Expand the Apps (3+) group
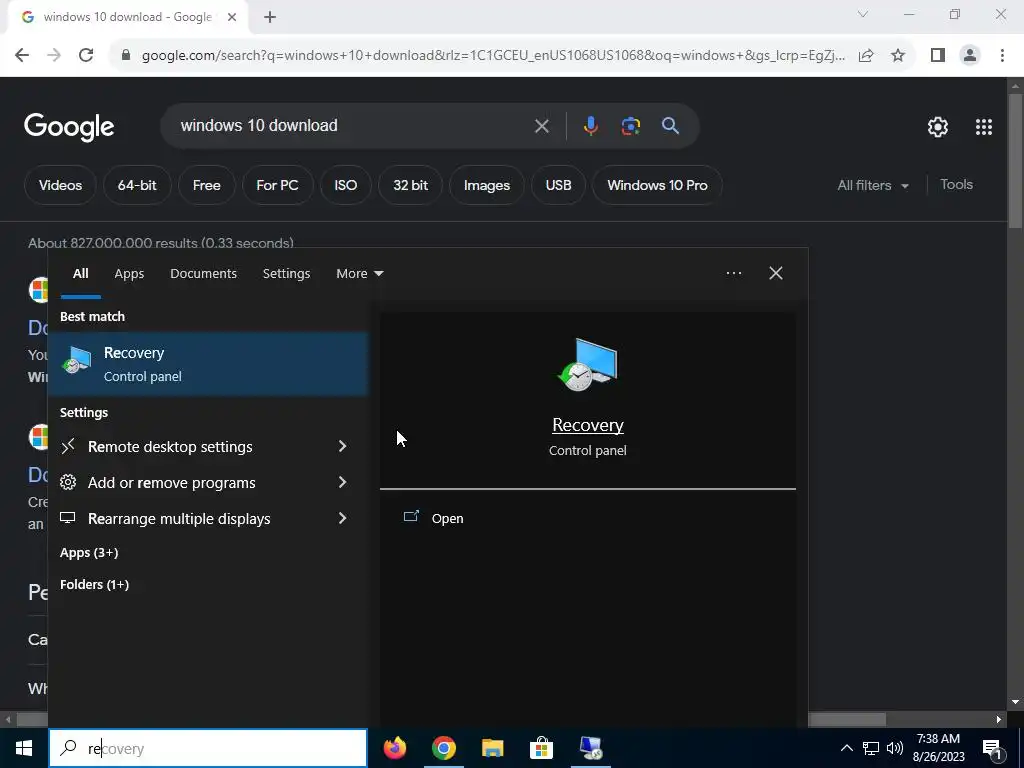The width and height of the screenshot is (1024, 768). click(x=89, y=552)
